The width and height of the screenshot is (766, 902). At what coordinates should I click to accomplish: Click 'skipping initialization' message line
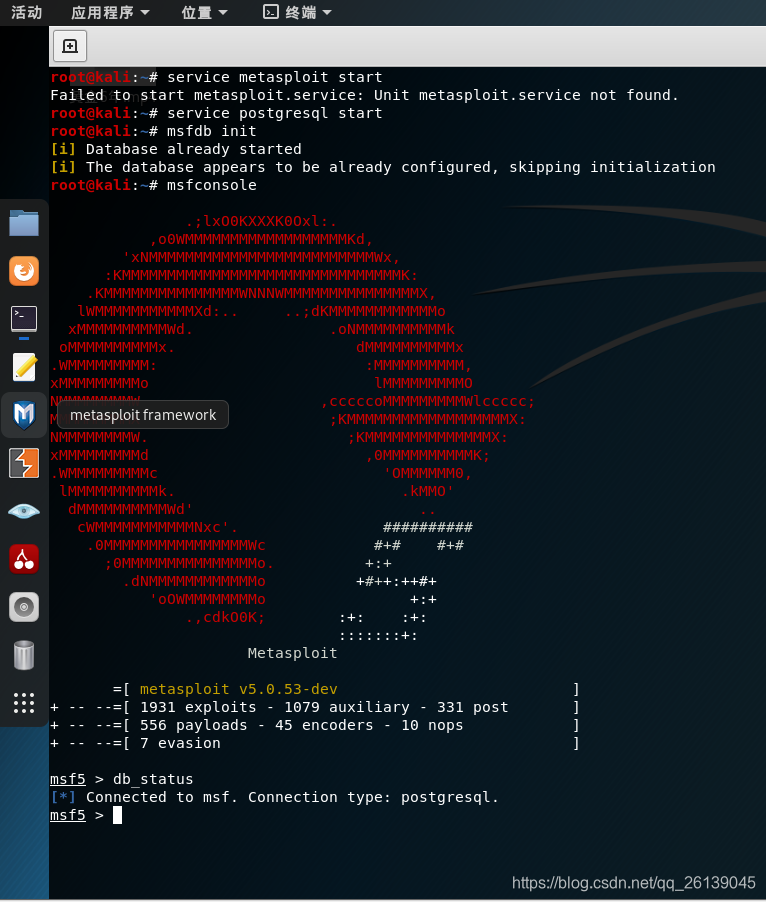coord(383,167)
